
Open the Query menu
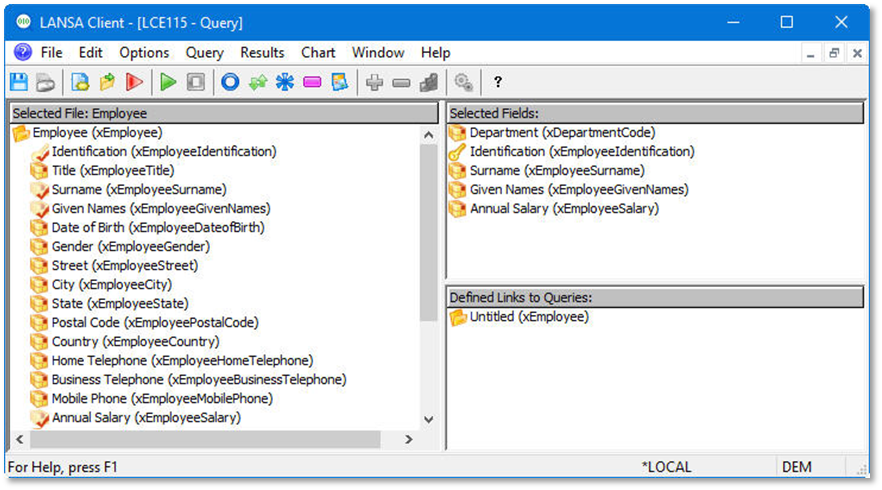pos(205,52)
